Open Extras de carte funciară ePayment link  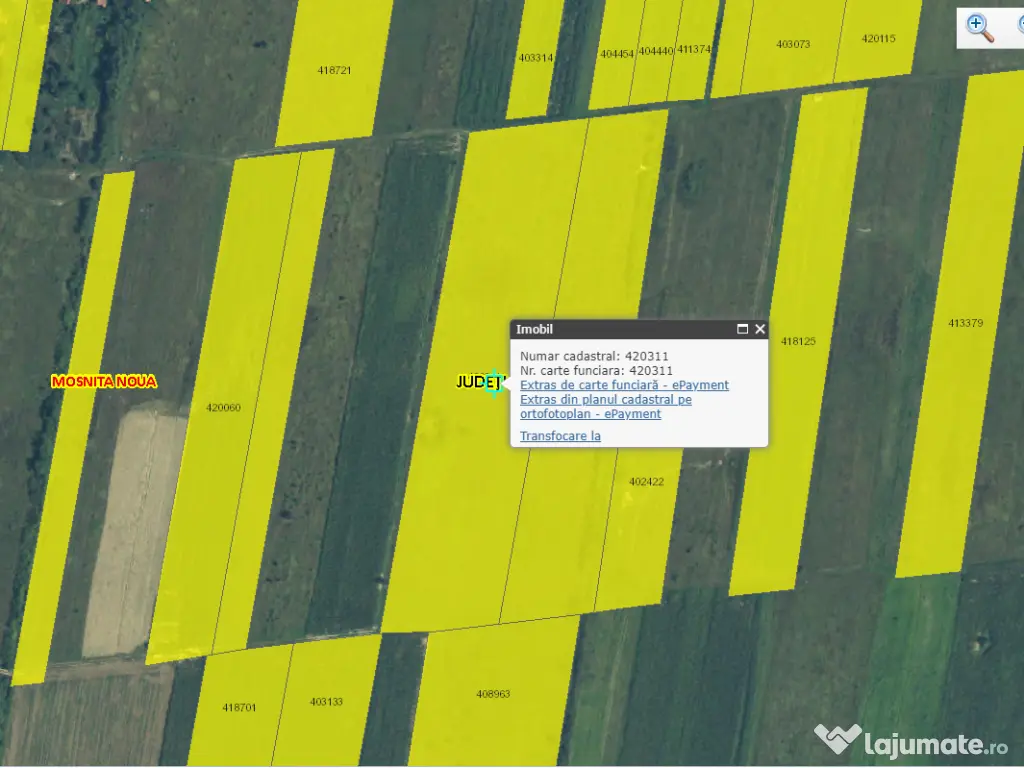(x=624, y=385)
